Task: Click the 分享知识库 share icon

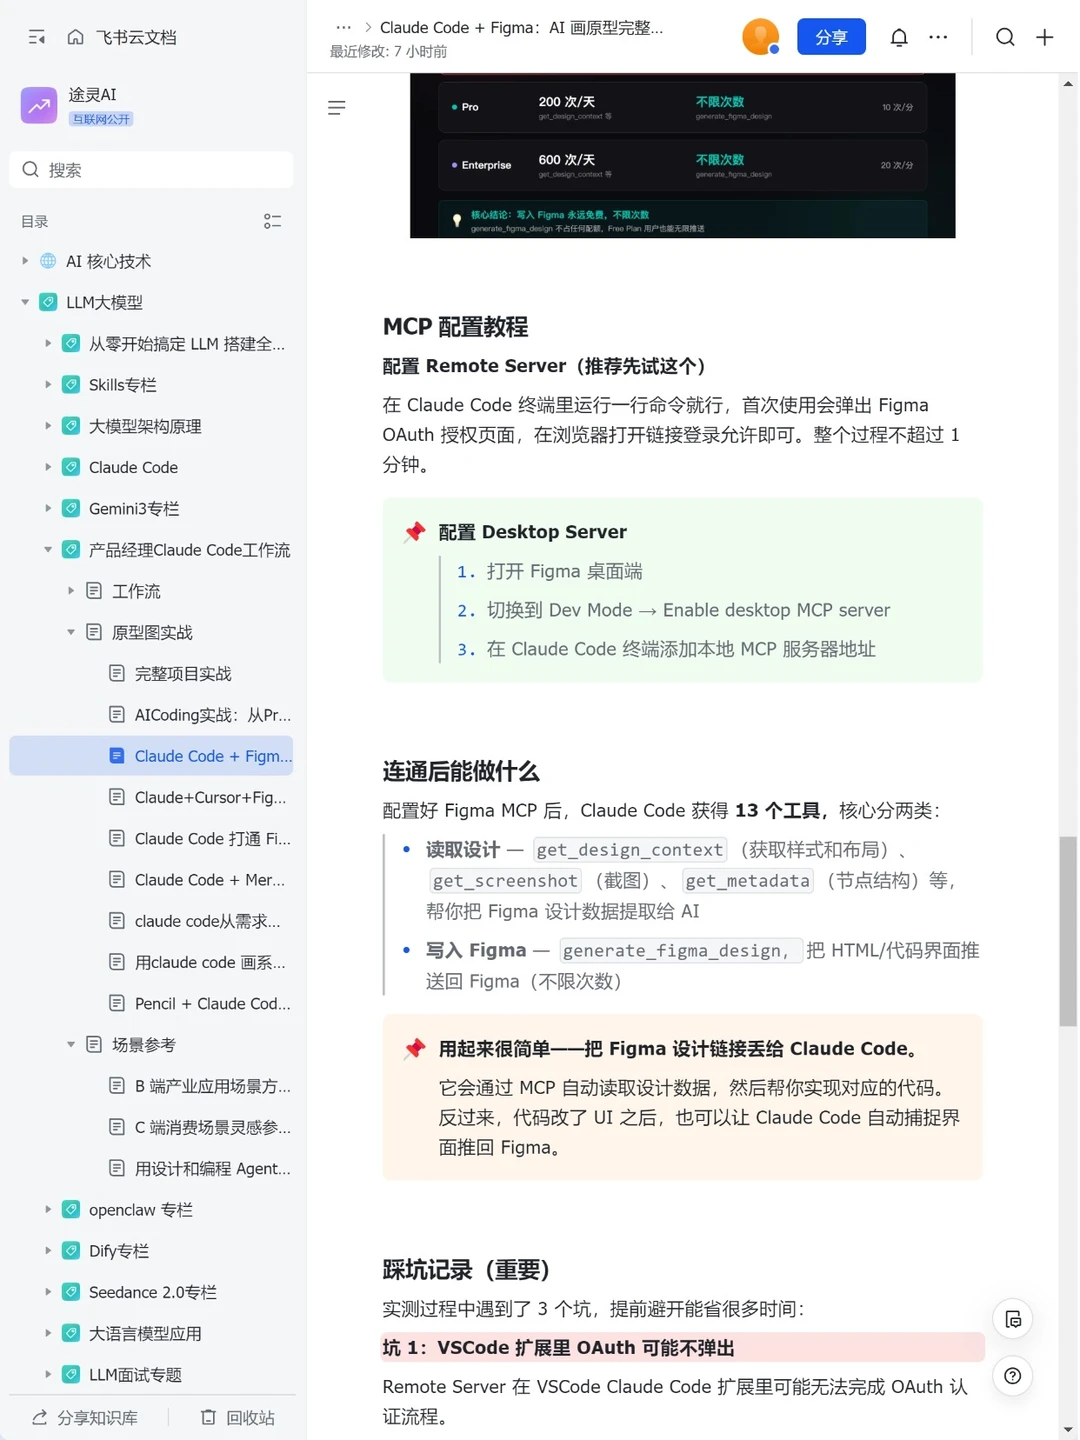Action: tap(40, 1417)
